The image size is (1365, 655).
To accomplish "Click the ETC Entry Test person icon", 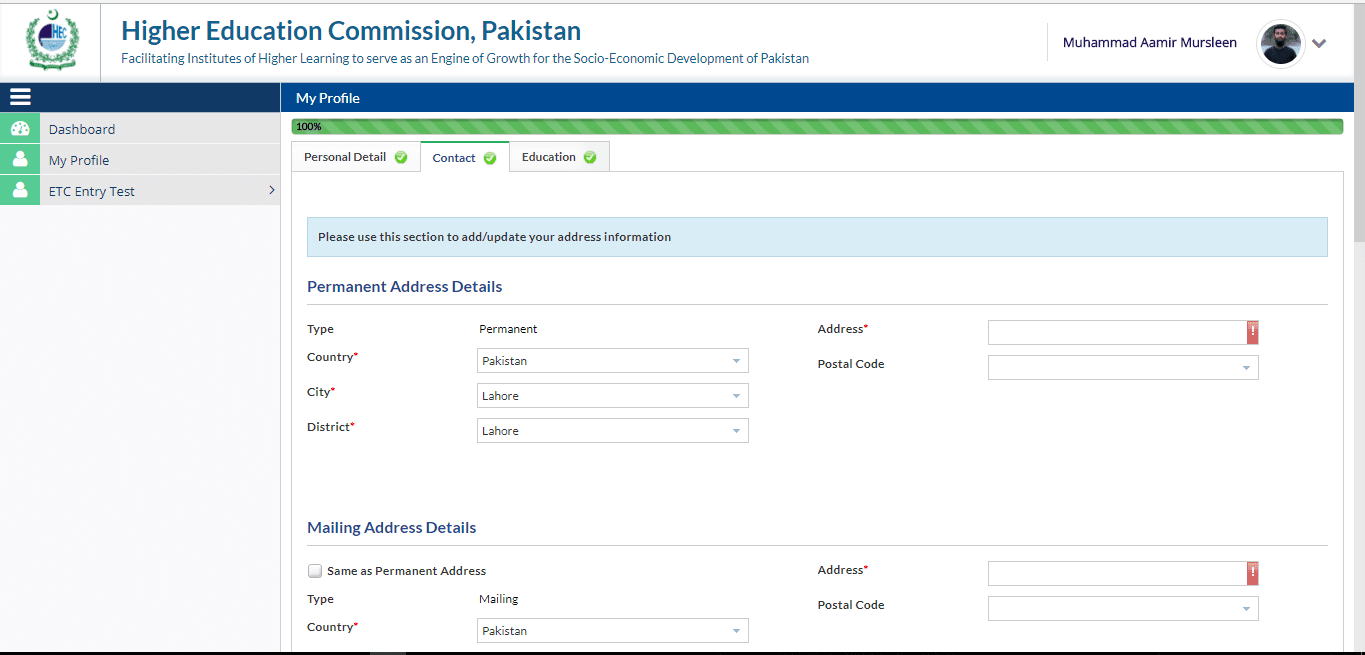I will click(20, 191).
